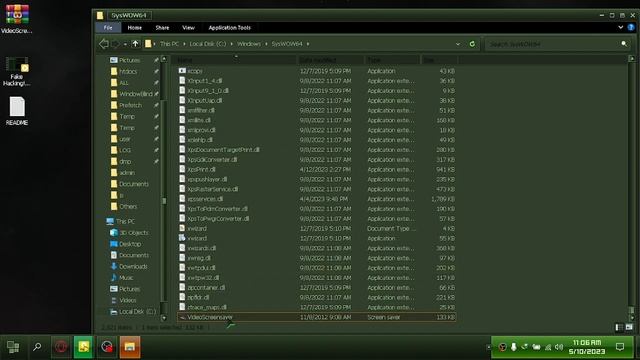Open the address bar history dropdown
The image size is (640, 360).
click(458, 44)
